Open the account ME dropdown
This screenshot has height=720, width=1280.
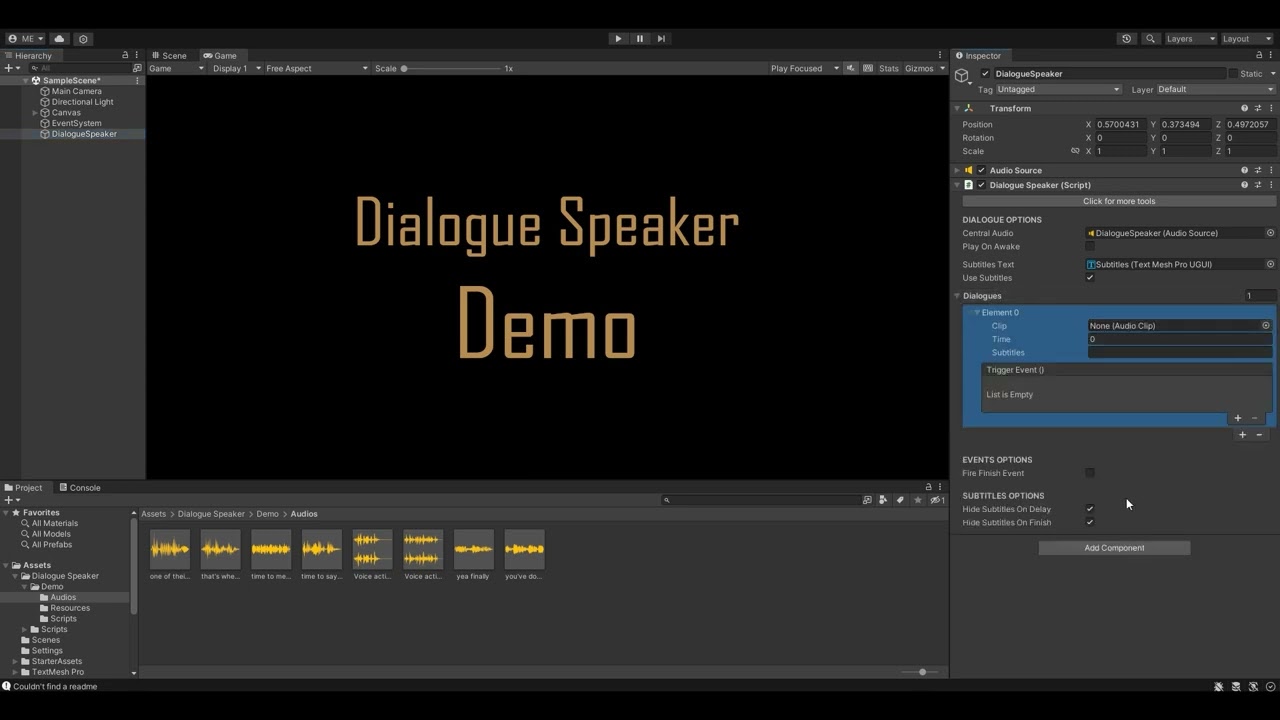pos(26,39)
